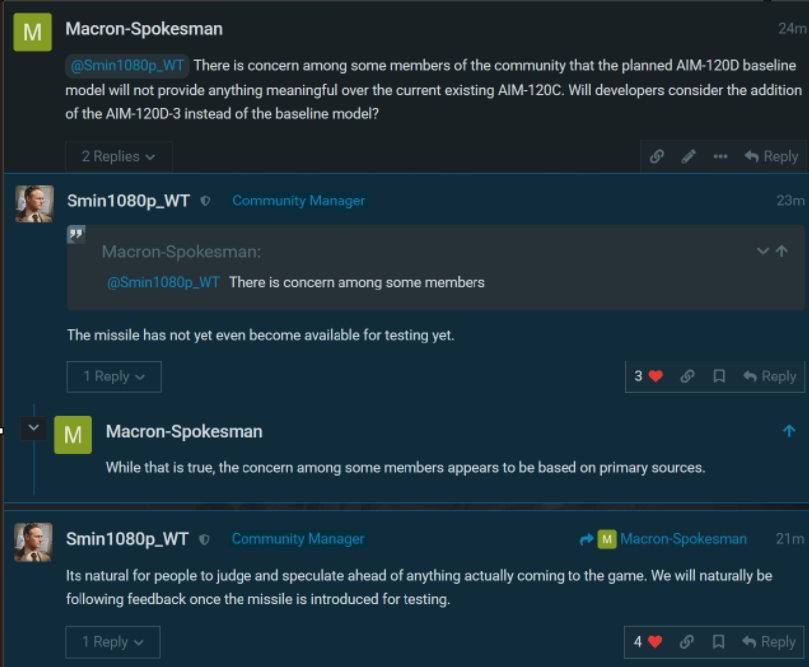
Task: Expand the quoted Macron-Spokesman text chevron
Action: [x=763, y=251]
